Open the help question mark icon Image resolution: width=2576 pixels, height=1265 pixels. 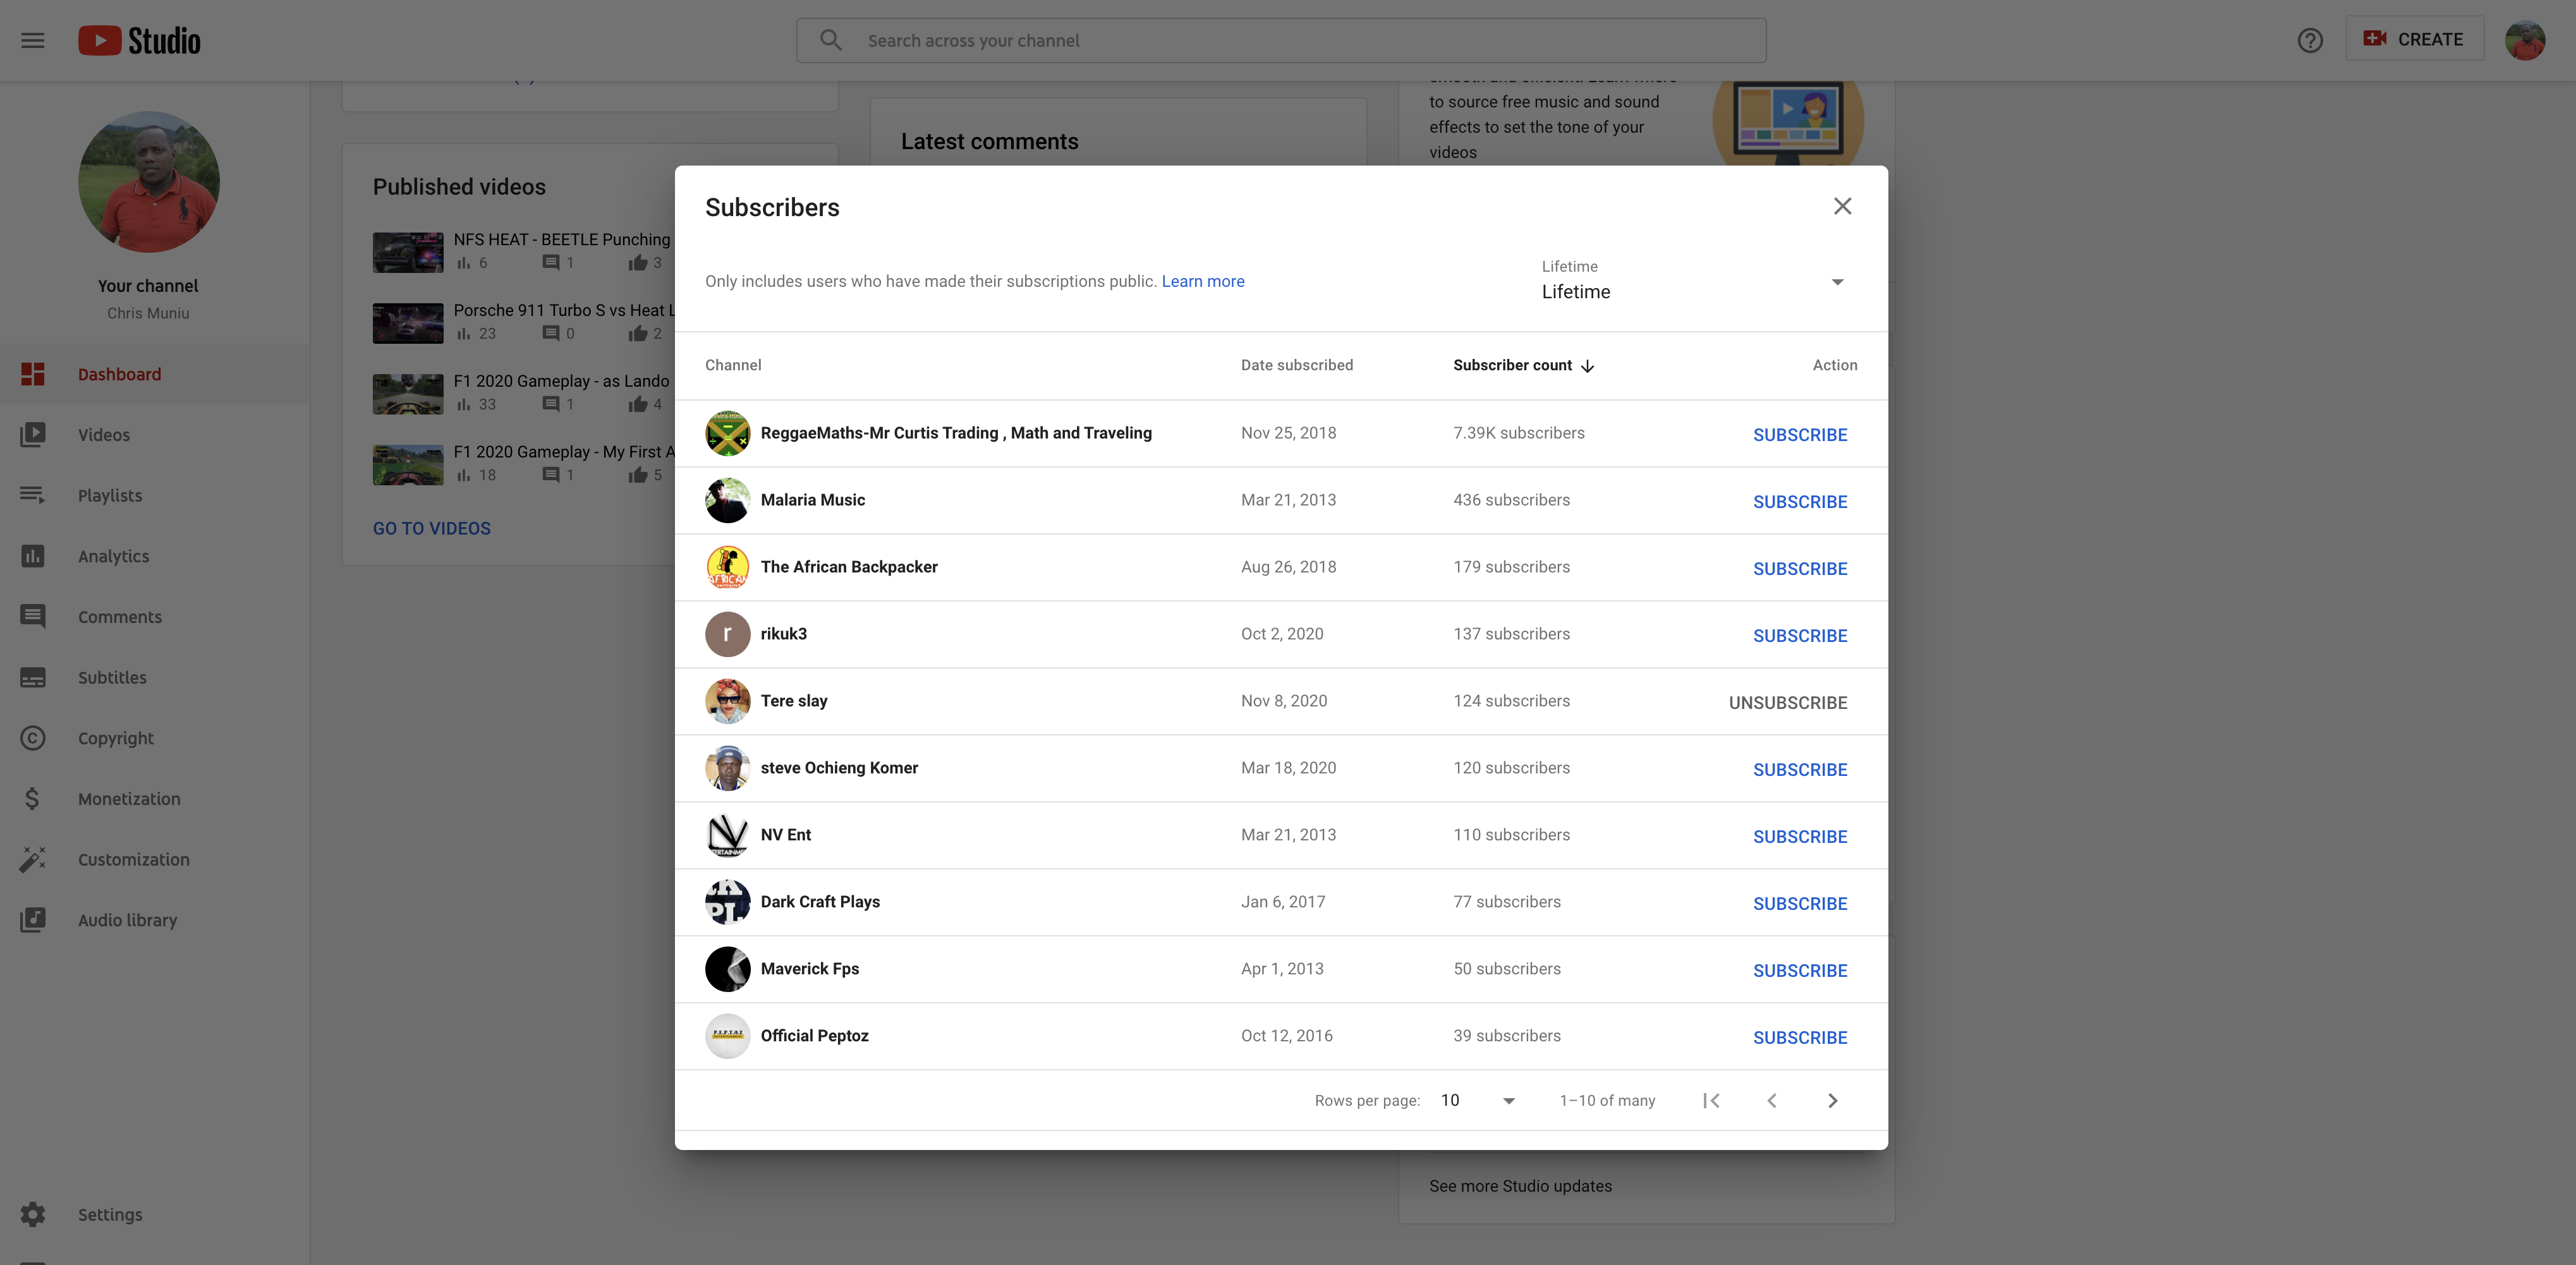[x=2310, y=40]
